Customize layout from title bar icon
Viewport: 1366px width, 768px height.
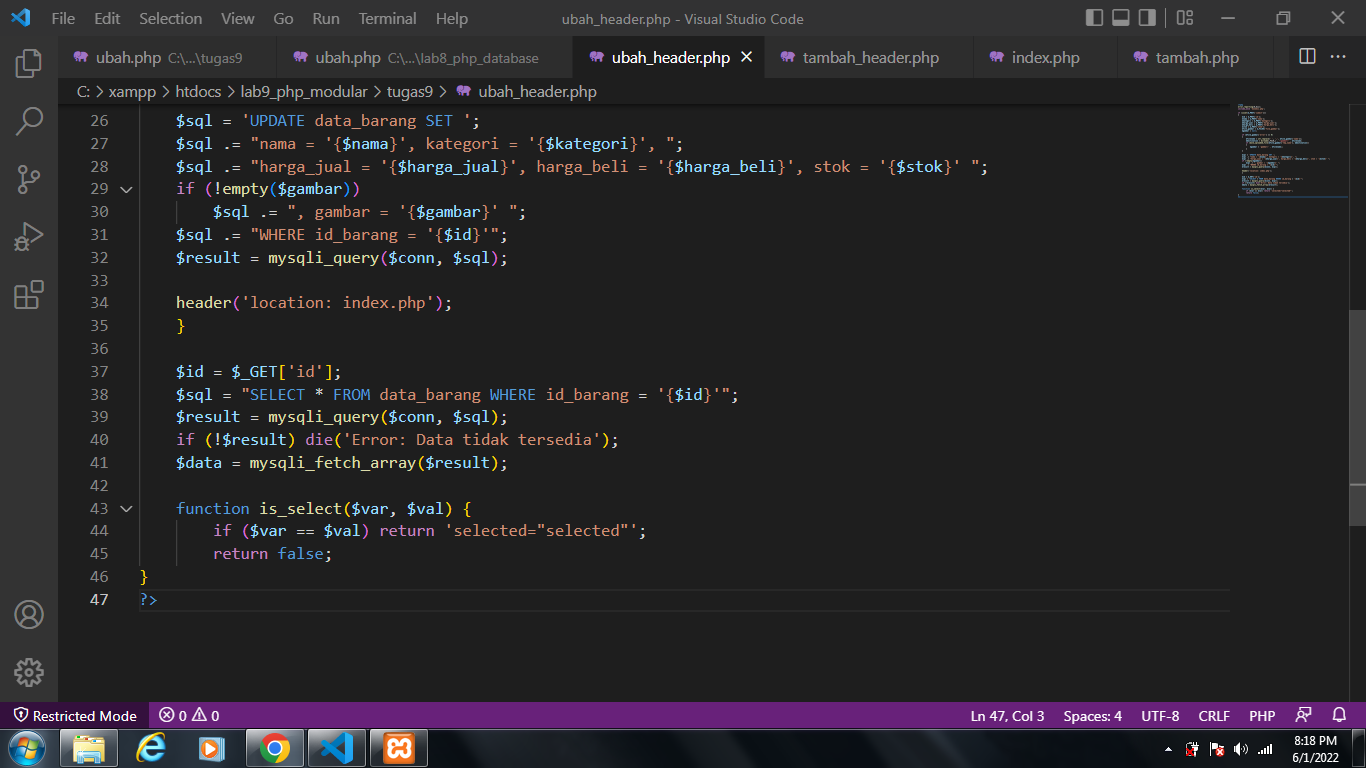point(1185,18)
